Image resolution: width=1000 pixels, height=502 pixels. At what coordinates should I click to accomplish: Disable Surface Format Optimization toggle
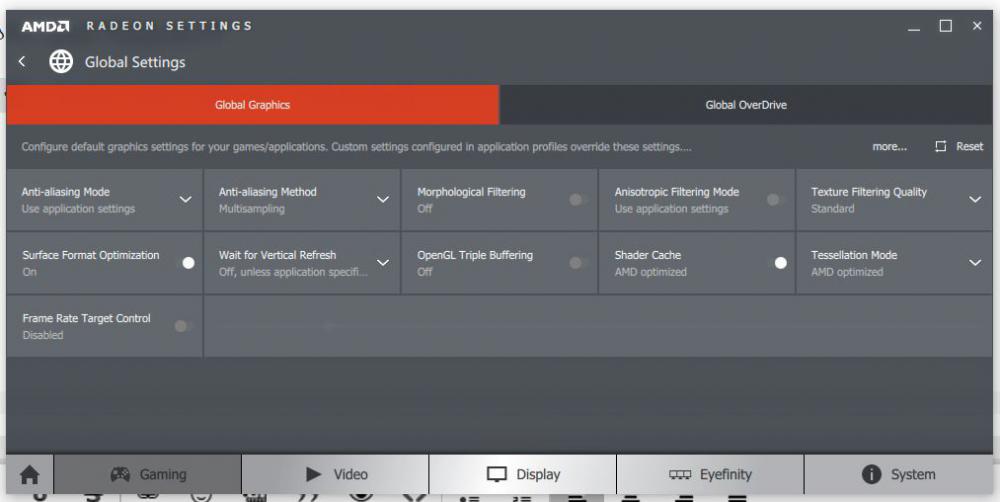187,263
